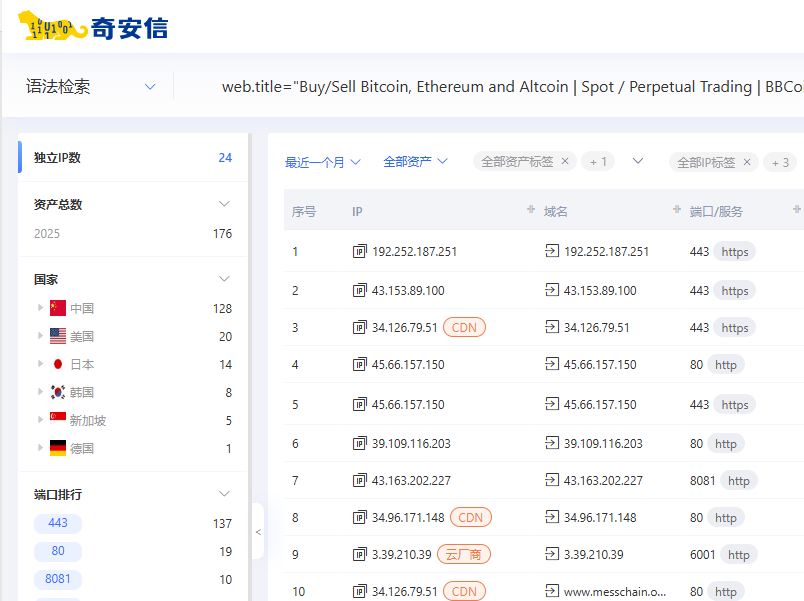
Task: Expand the asset tag chevron dropdown
Action: pos(637,161)
